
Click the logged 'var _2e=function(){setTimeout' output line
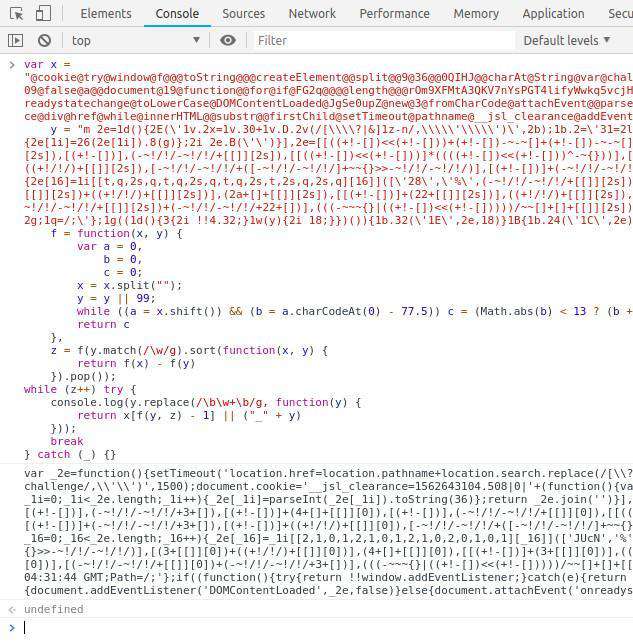point(328,473)
